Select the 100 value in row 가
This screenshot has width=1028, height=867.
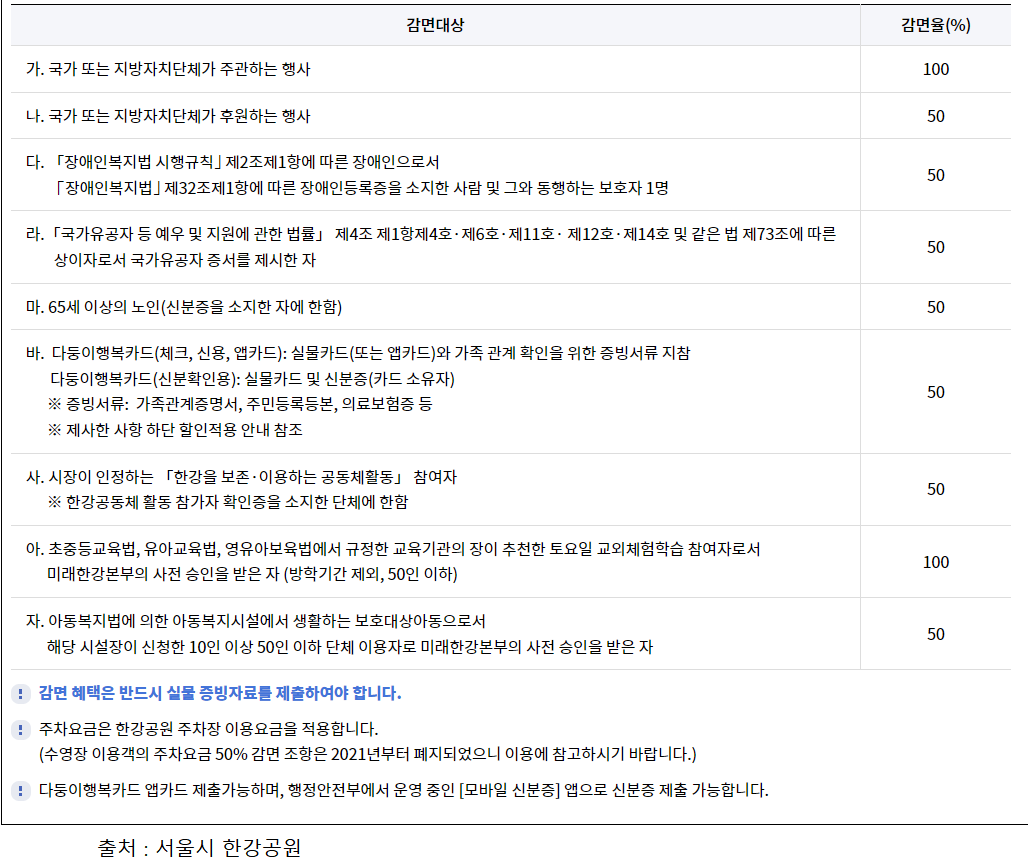click(935, 70)
